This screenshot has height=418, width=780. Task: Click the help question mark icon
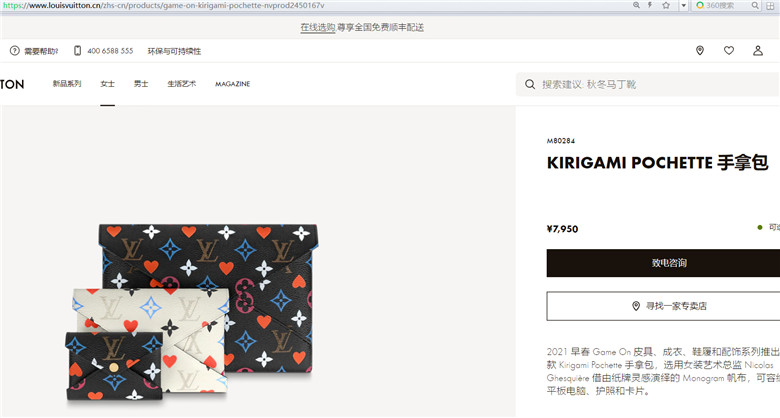pyautogui.click(x=15, y=51)
